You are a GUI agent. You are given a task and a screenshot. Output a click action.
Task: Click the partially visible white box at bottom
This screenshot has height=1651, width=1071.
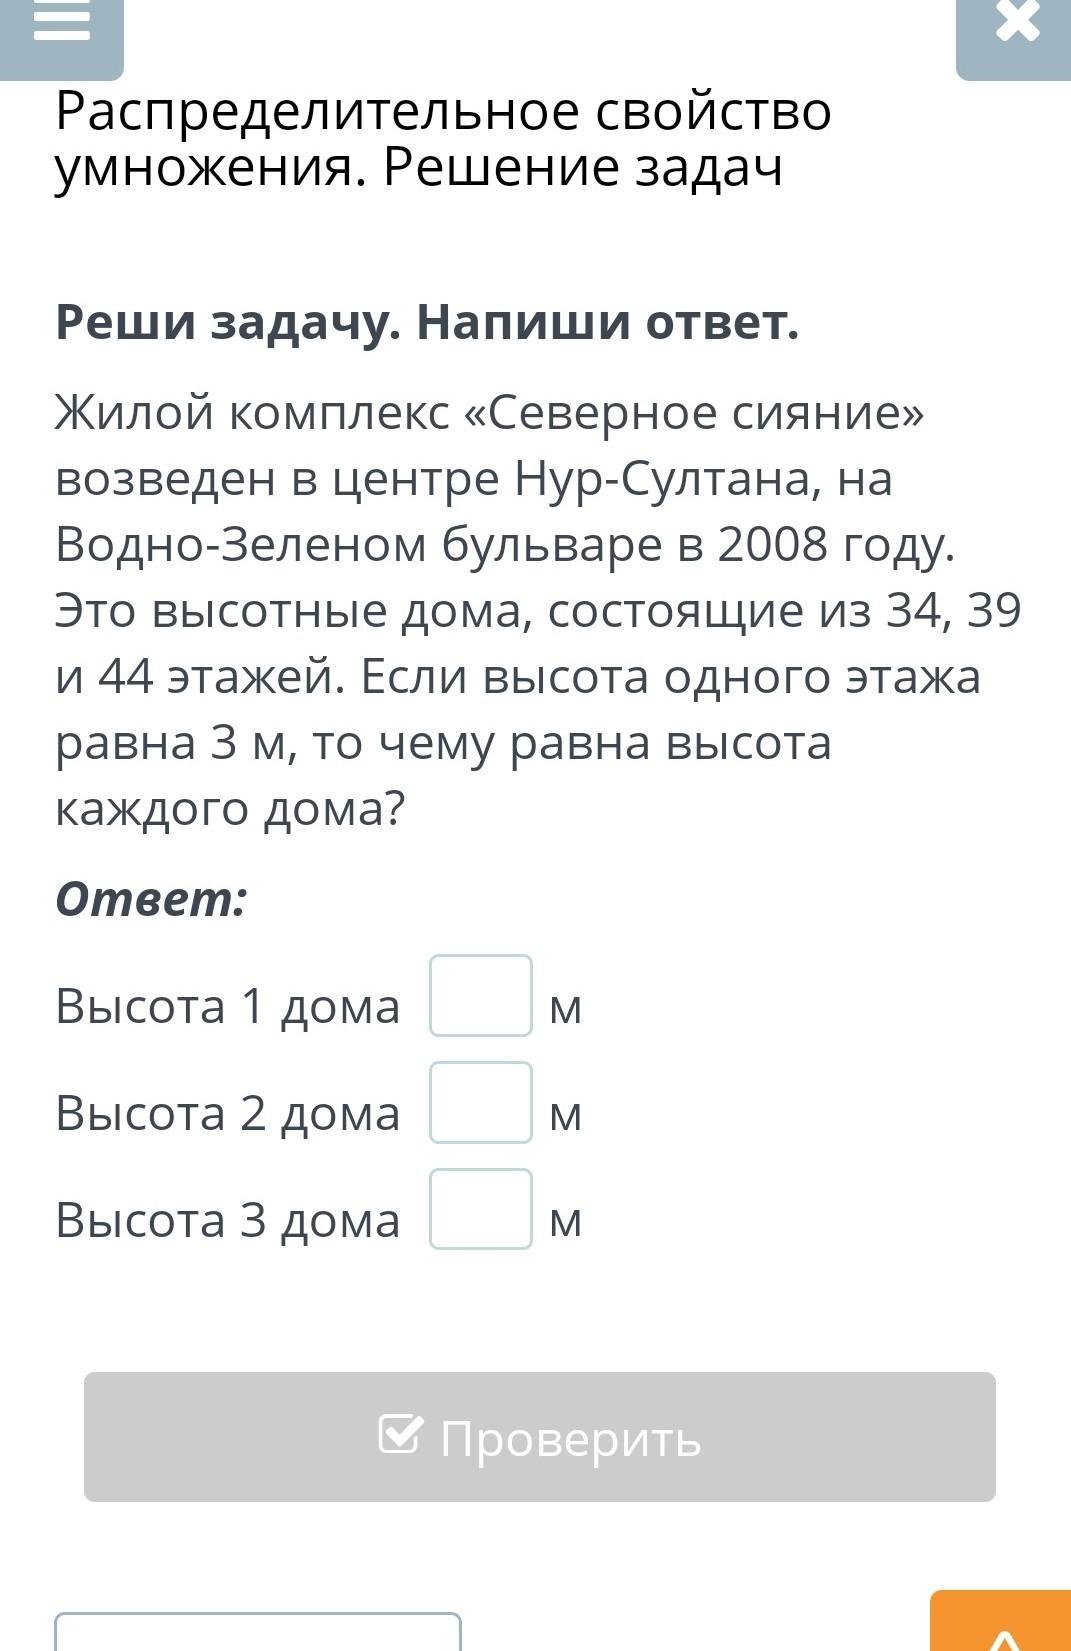point(258,1633)
